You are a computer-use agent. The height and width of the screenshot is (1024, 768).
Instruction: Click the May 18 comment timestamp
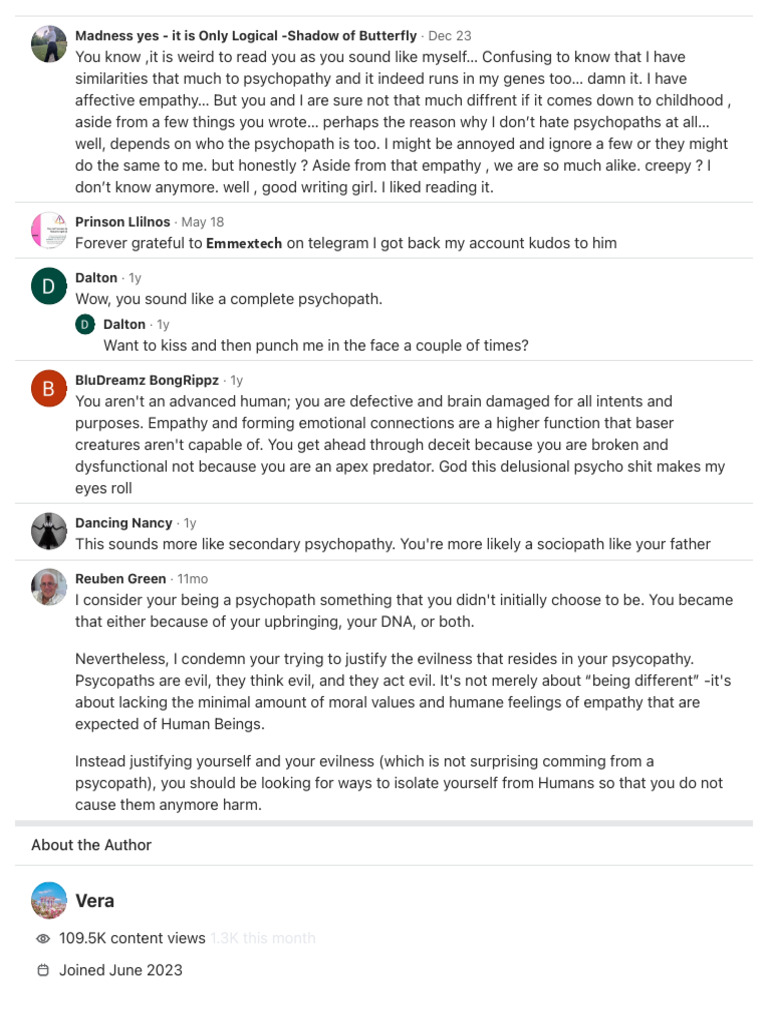pos(203,222)
